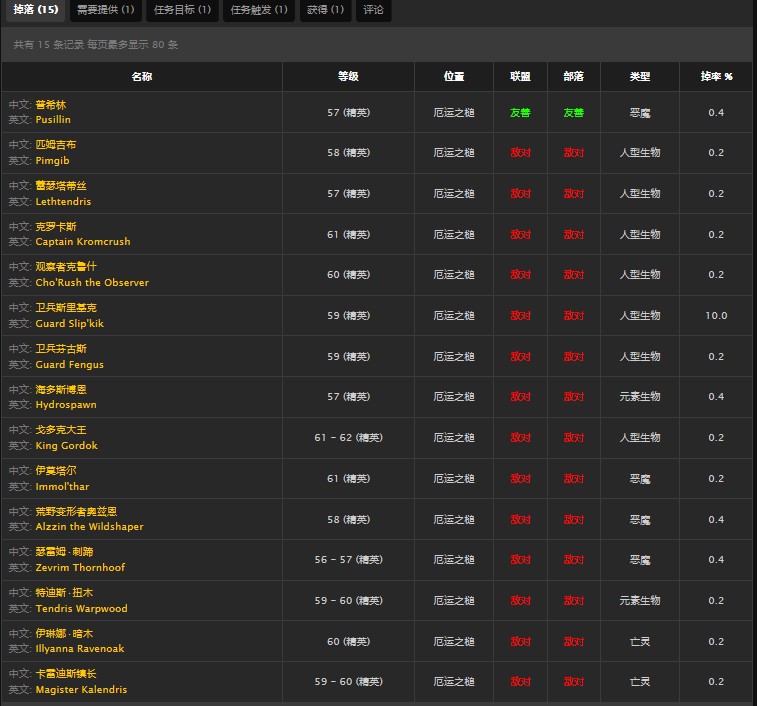757x706 pixels.
Task: Sort table by 名称 column header
Action: 142,77
